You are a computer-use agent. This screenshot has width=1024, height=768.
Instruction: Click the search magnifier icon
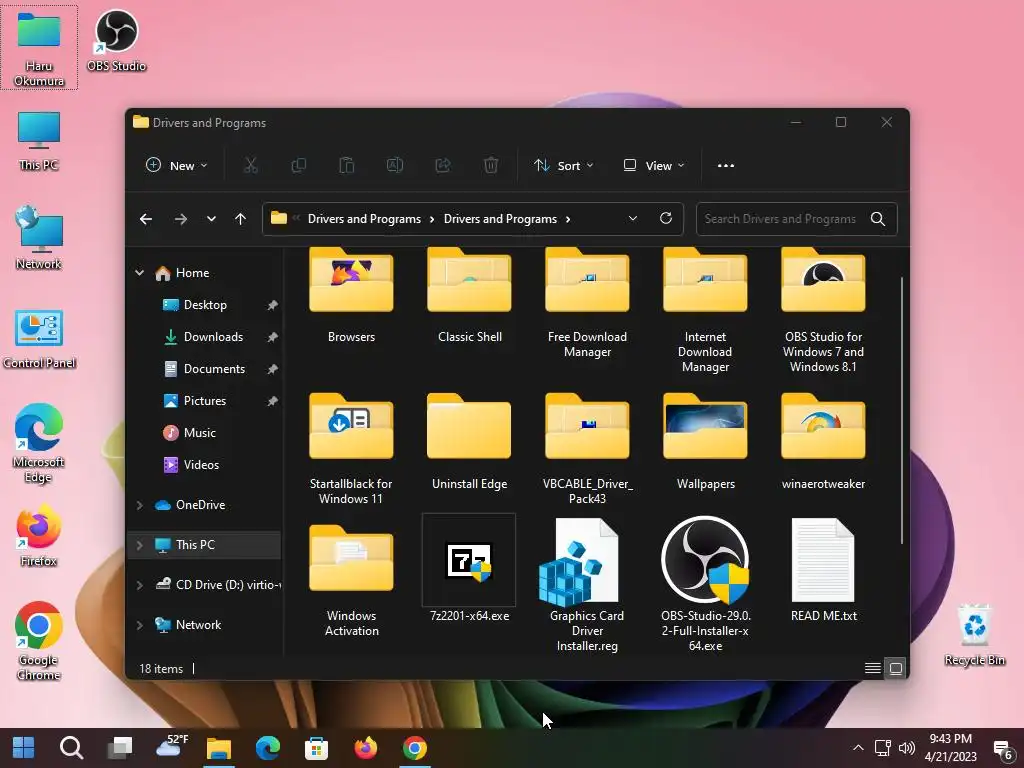click(878, 219)
